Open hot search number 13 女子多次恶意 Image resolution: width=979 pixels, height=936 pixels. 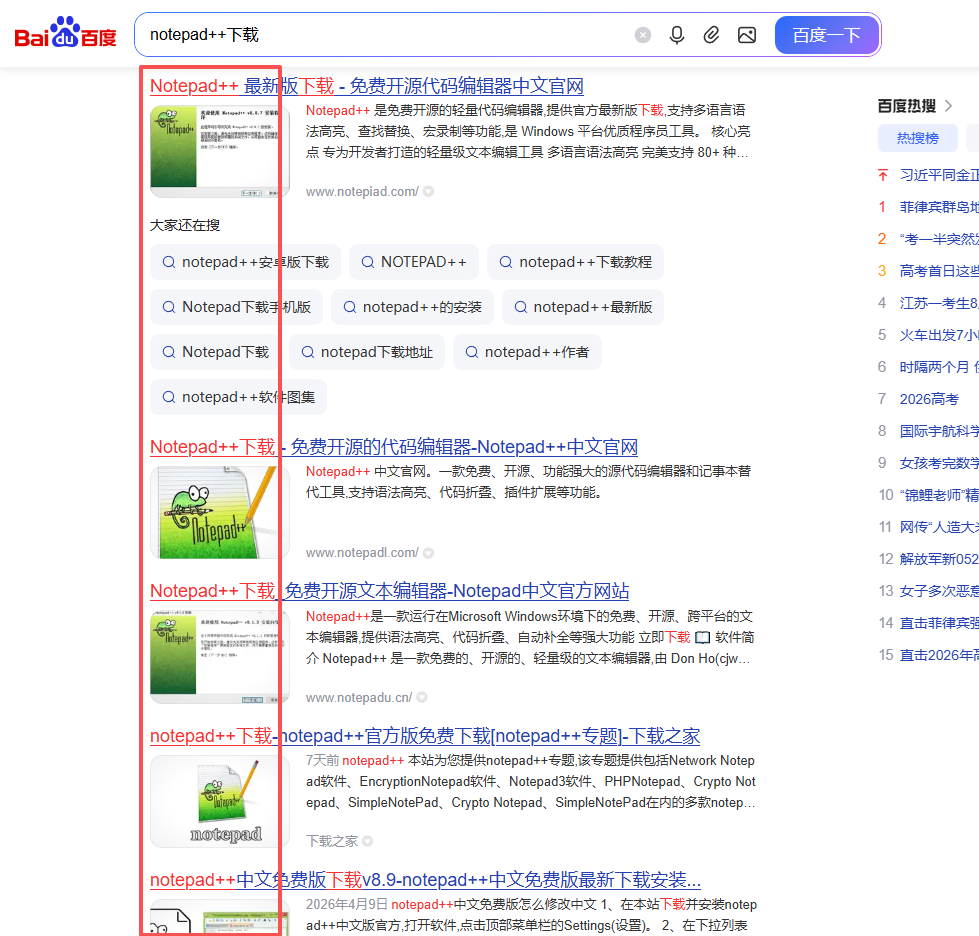coord(939,591)
